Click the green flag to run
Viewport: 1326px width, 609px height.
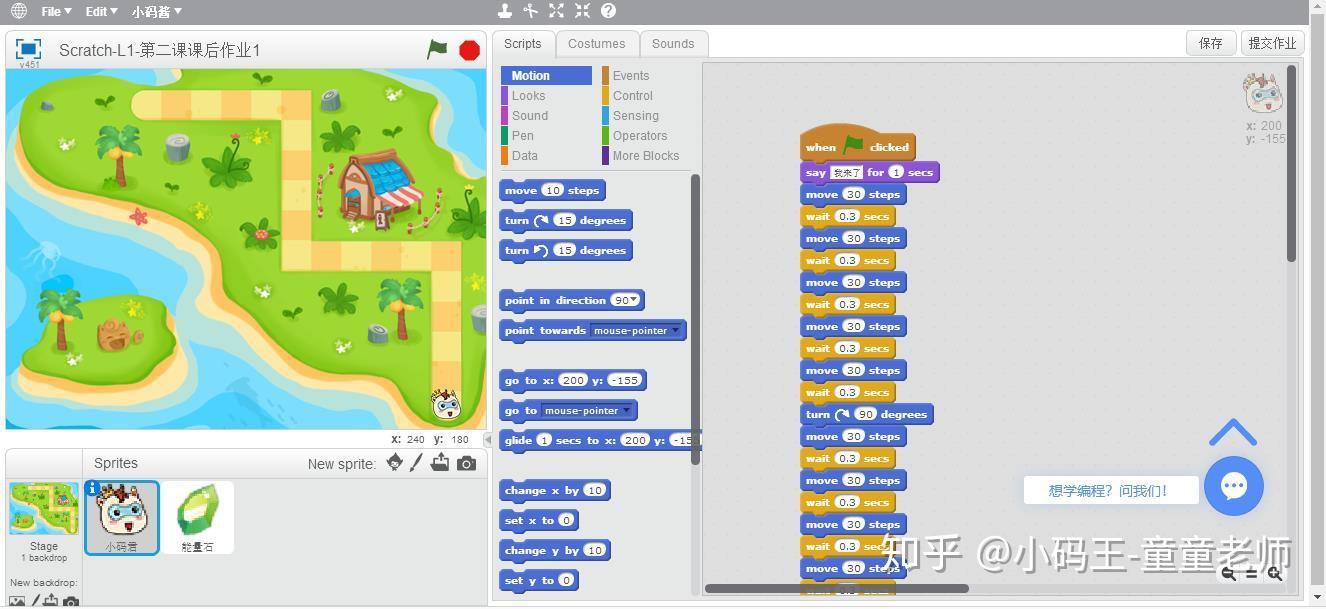point(437,49)
